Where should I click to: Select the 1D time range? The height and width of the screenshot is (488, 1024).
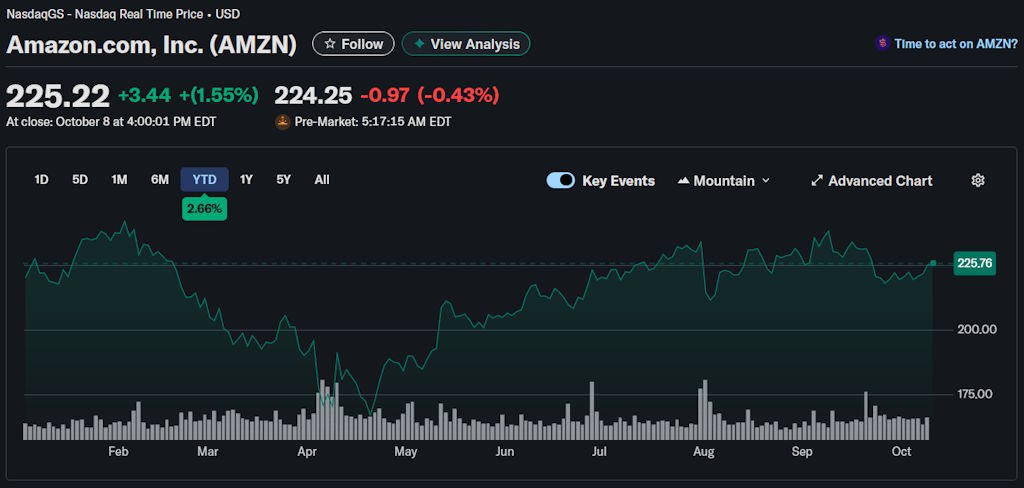click(x=41, y=180)
